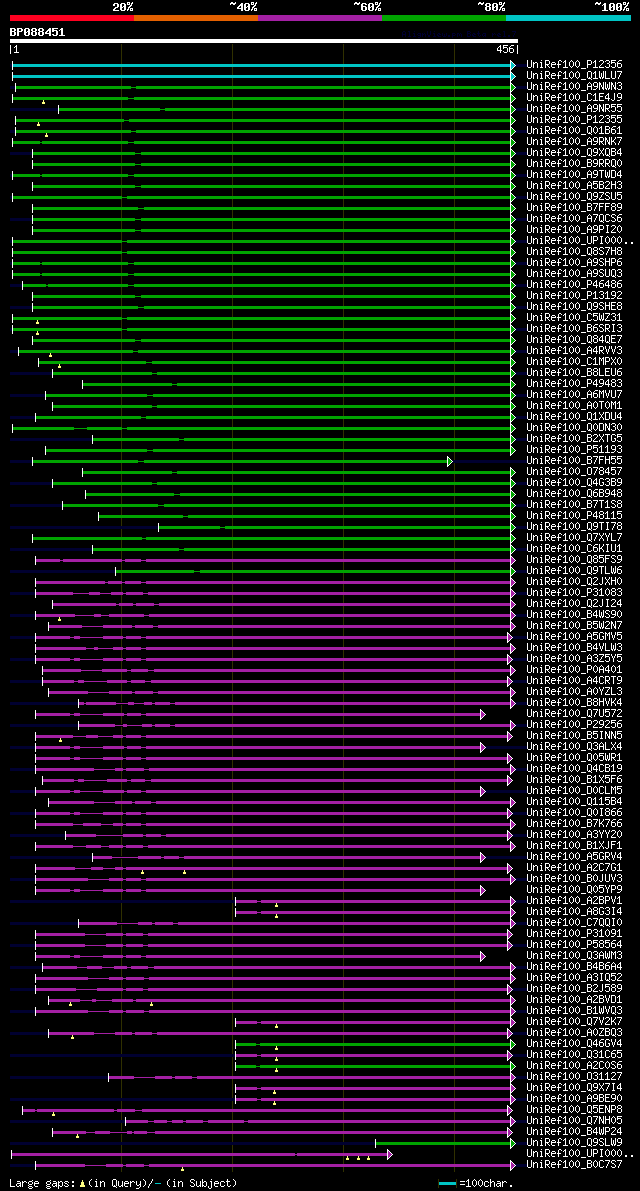Select the UniRef100_P12355 label
The height and width of the screenshot is (1191, 640).
point(574,120)
